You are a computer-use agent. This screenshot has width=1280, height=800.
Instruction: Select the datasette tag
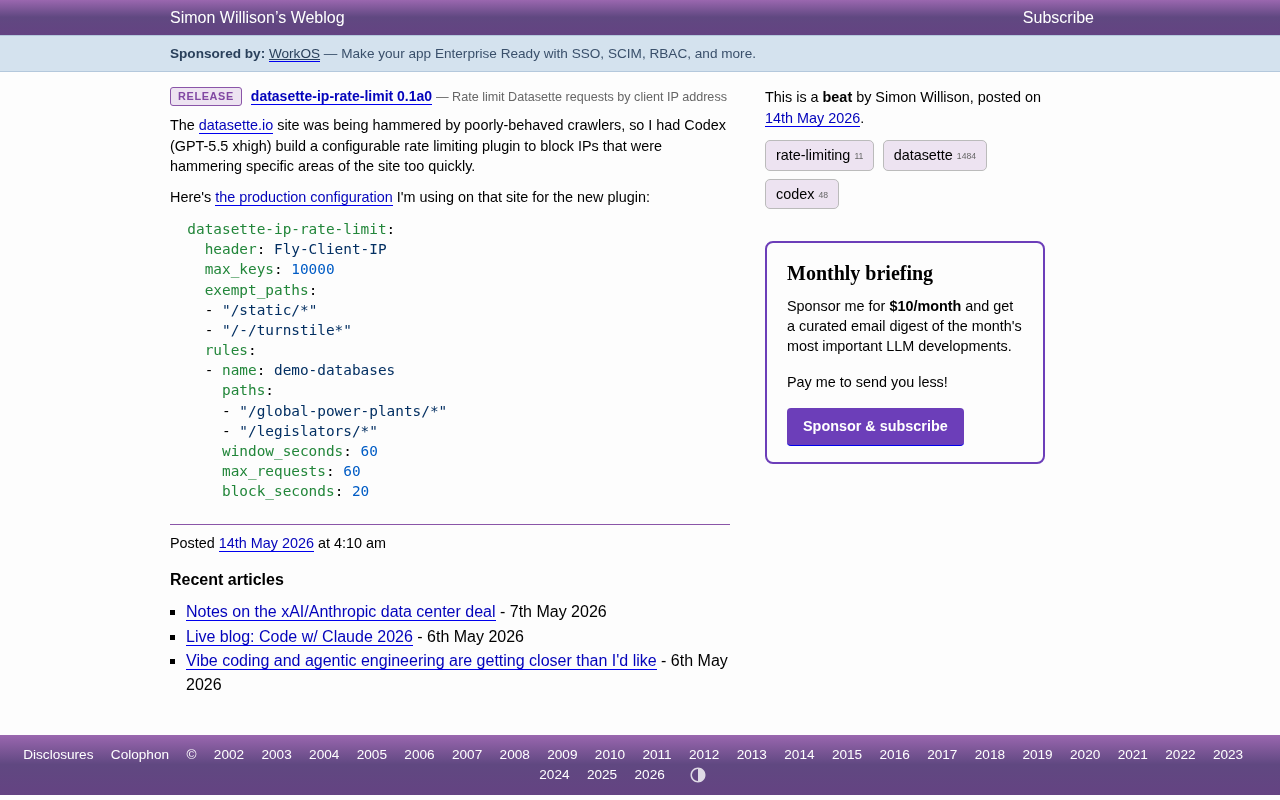click(934, 155)
